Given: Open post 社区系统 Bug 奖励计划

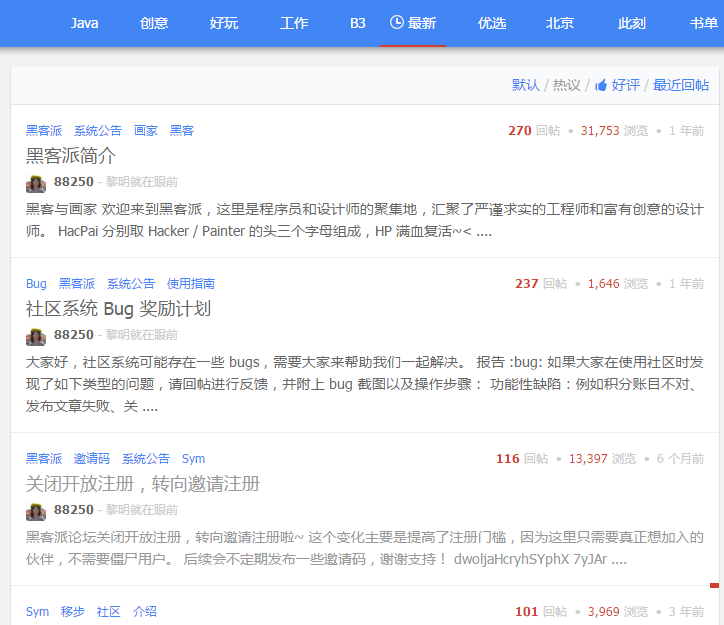Looking at the screenshot, I should point(118,308).
